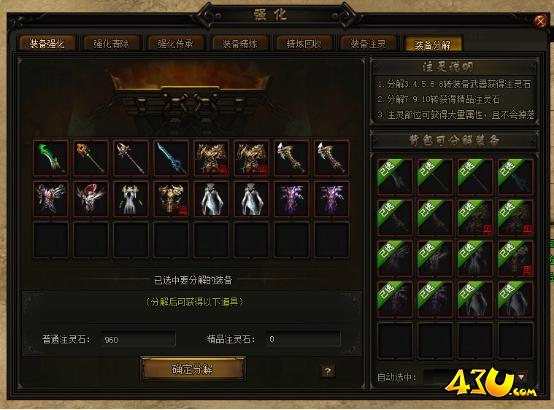Screen dimensions: 554x410
Task: Click the 精品注灵石 value field
Action: tap(303, 339)
